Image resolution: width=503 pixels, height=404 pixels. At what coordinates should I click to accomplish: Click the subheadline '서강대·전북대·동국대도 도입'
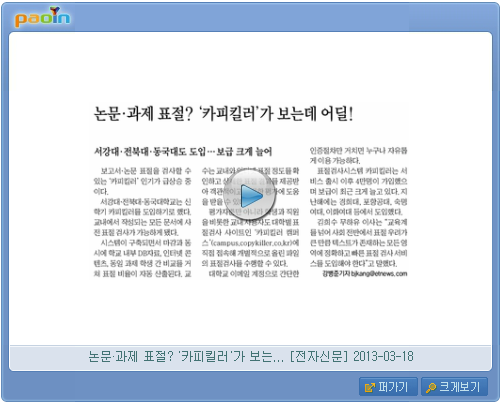(150, 152)
